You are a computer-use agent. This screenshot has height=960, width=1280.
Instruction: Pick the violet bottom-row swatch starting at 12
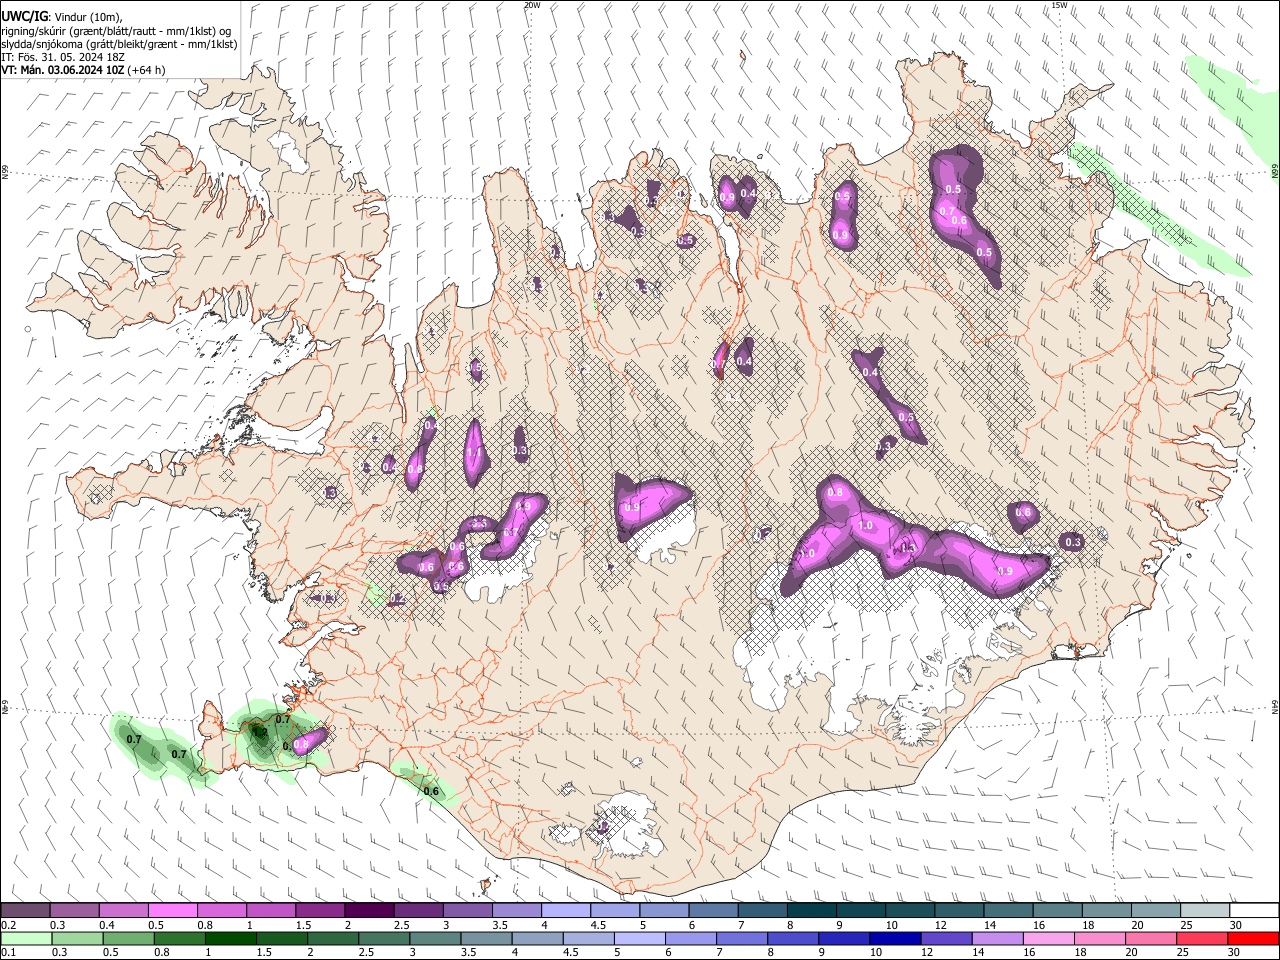pyautogui.click(x=945, y=938)
